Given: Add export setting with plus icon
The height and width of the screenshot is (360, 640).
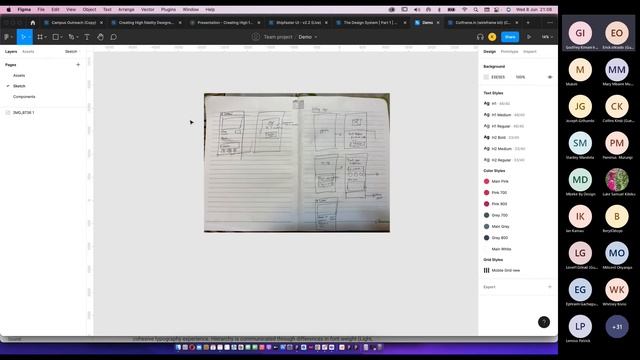Looking at the screenshot, I should click(x=549, y=287).
